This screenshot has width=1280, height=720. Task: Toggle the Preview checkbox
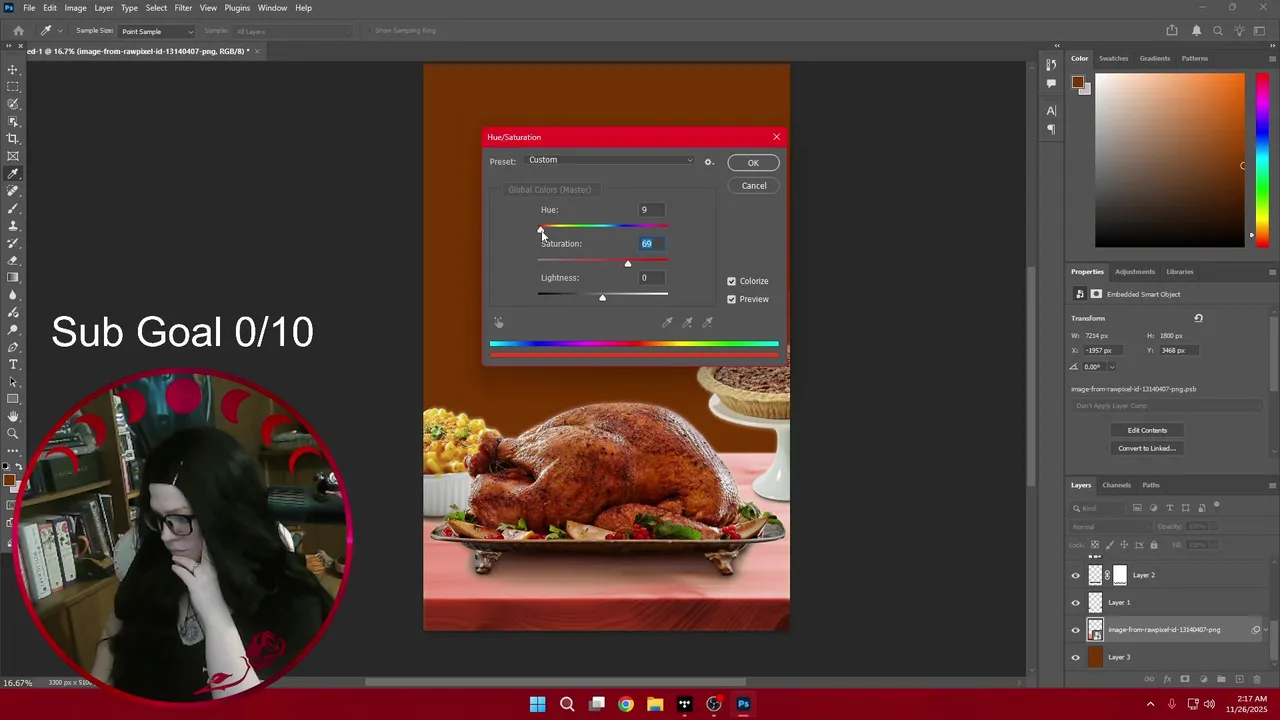pyautogui.click(x=731, y=300)
